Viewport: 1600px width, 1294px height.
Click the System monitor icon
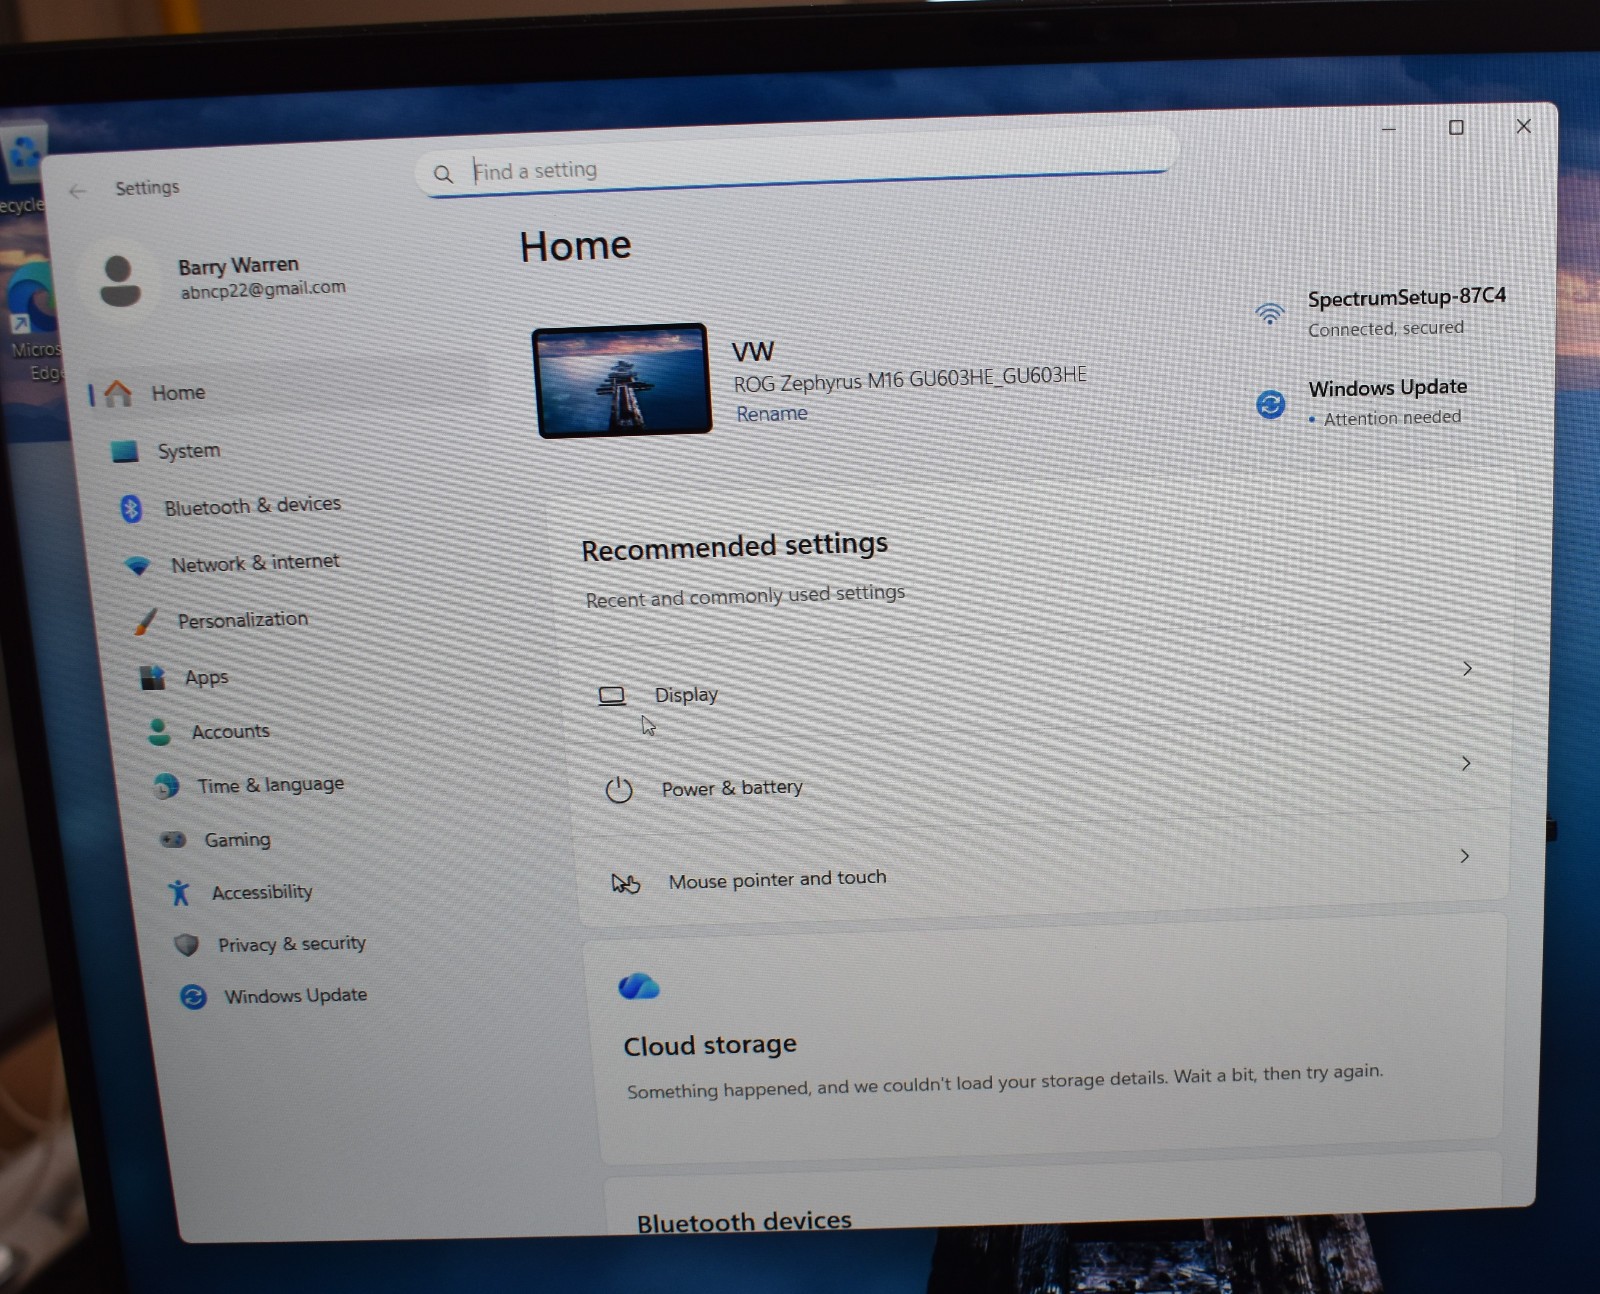125,452
